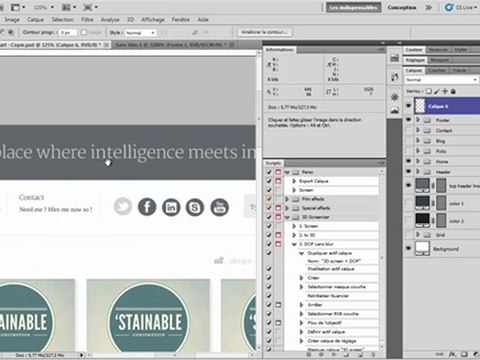Select the Les indispensables workspace
Image resolution: width=480 pixels, height=360 pixels.
353,7
